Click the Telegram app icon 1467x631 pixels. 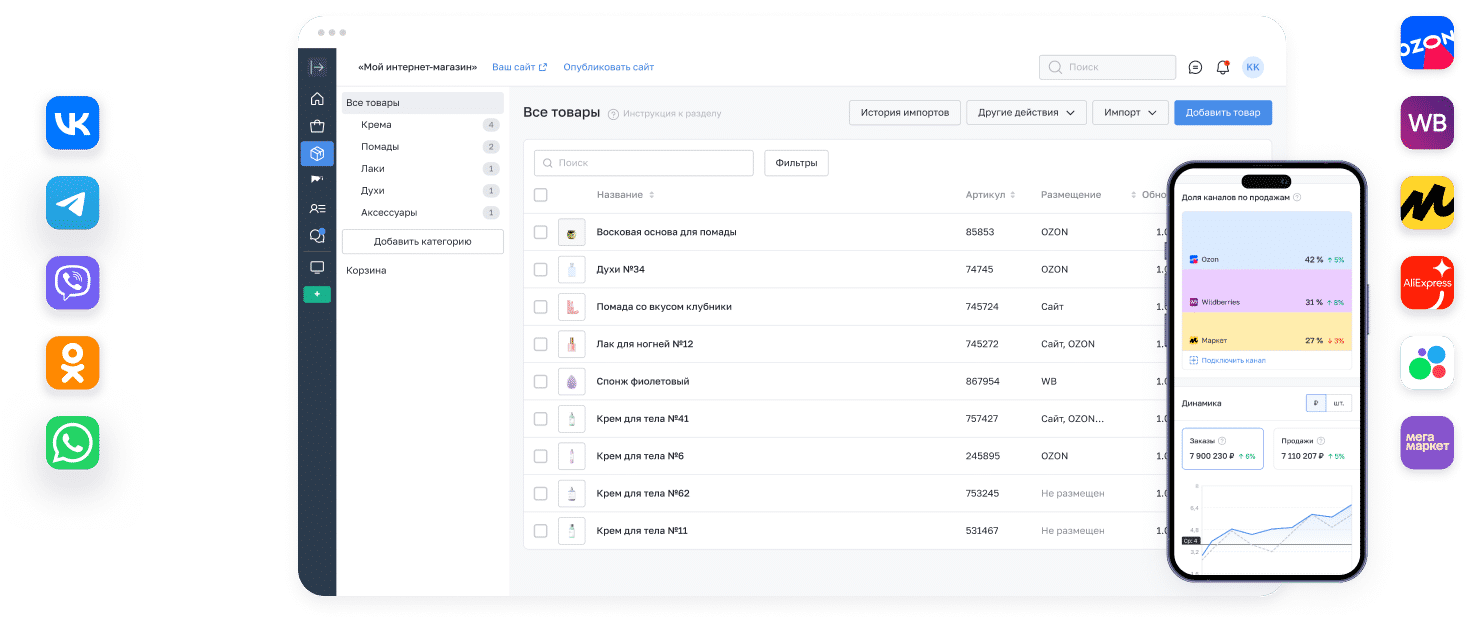73,203
